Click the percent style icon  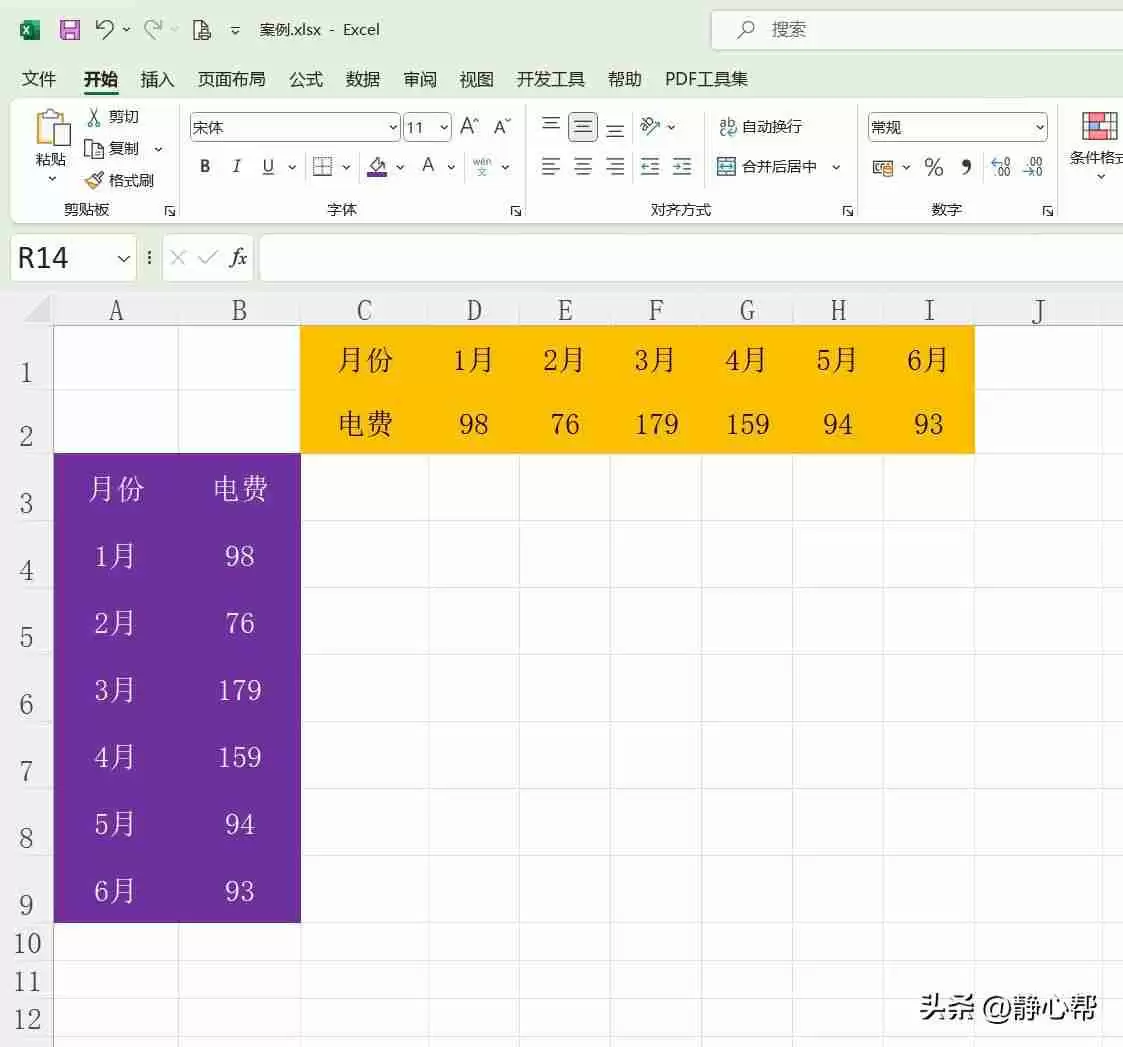(x=934, y=167)
